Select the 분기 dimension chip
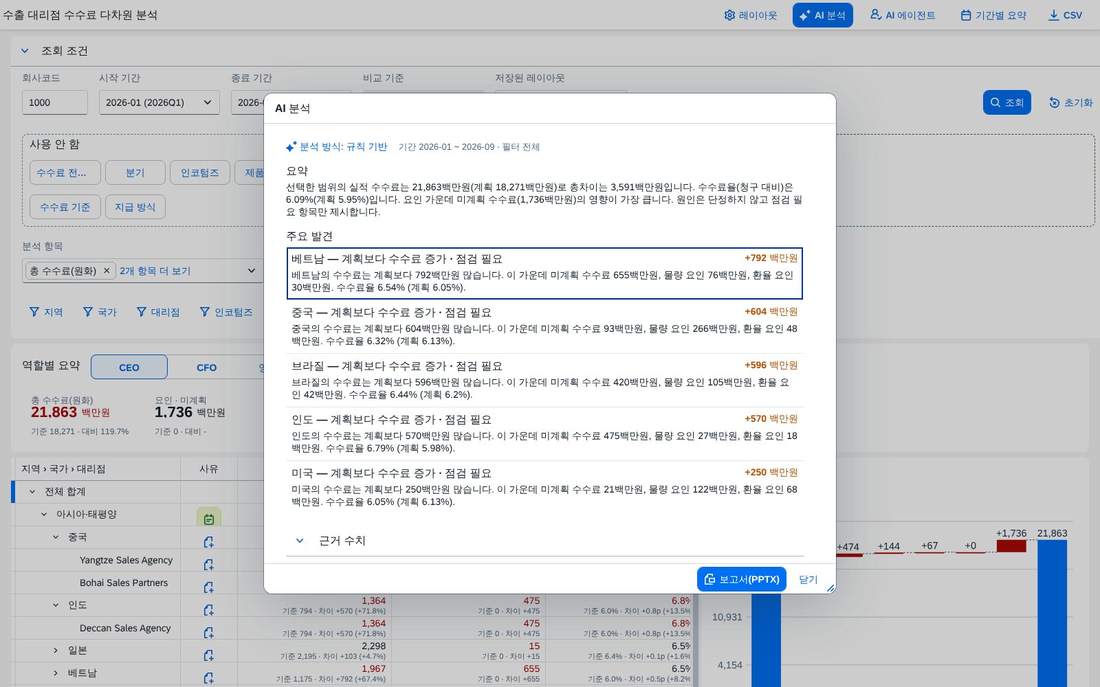 [x=135, y=173]
